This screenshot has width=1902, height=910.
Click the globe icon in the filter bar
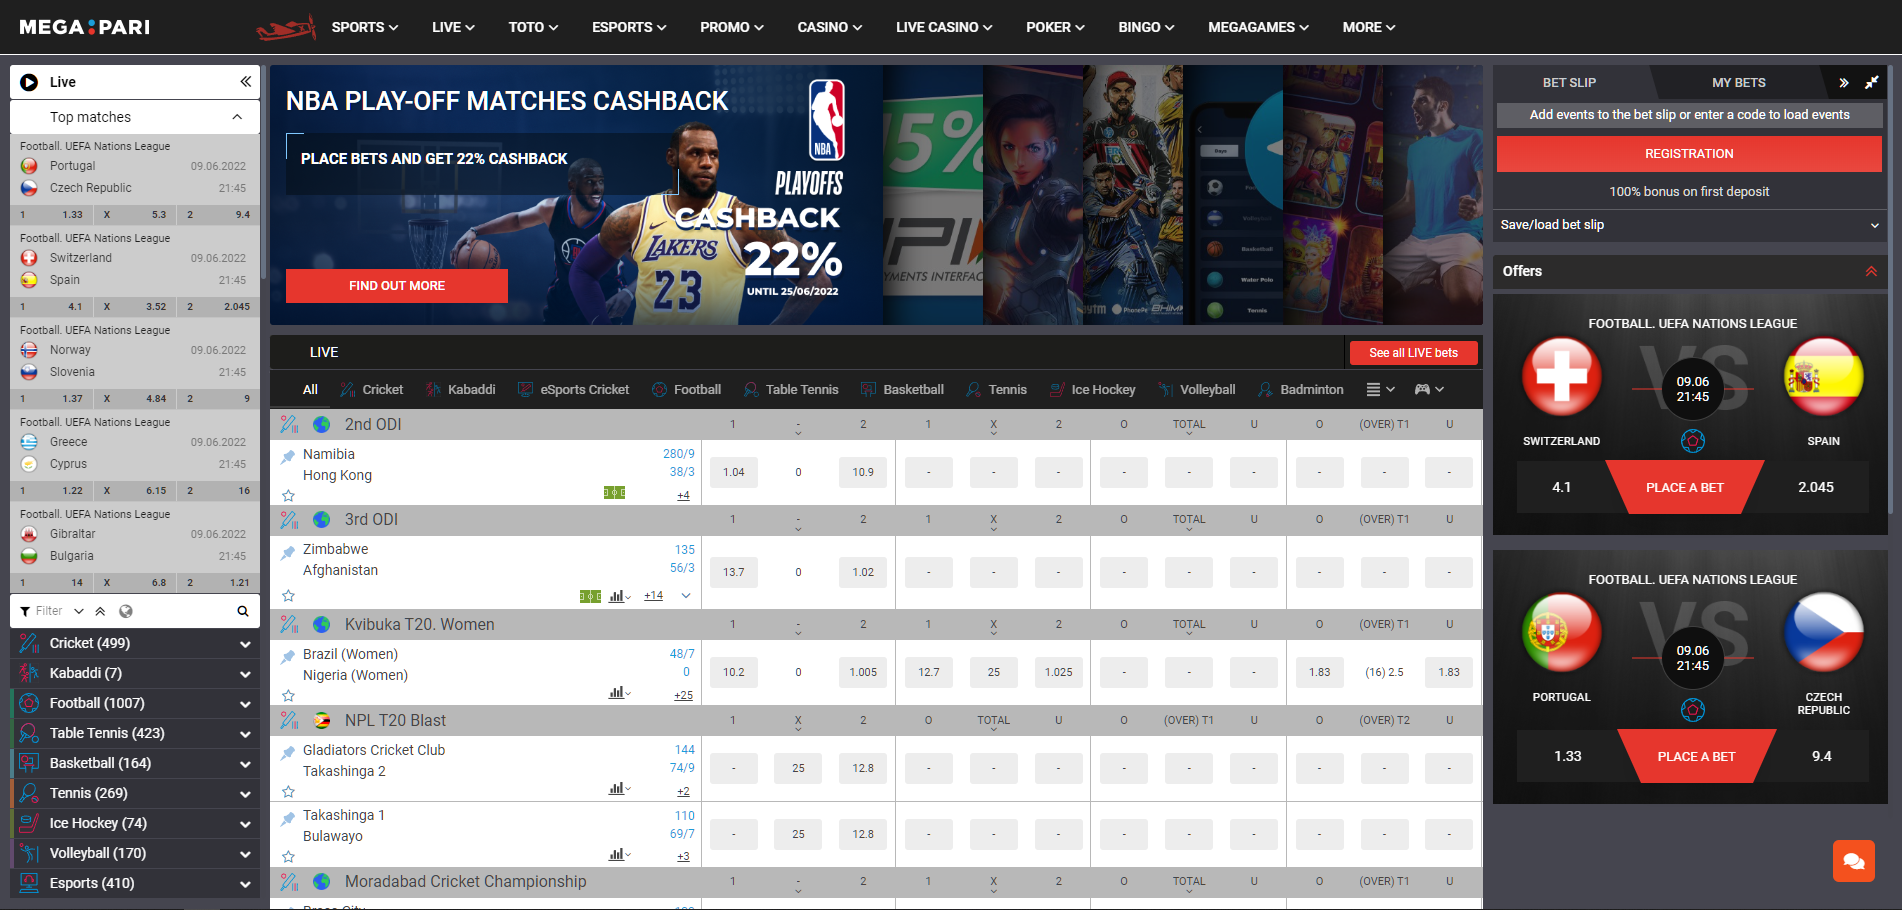tap(126, 611)
